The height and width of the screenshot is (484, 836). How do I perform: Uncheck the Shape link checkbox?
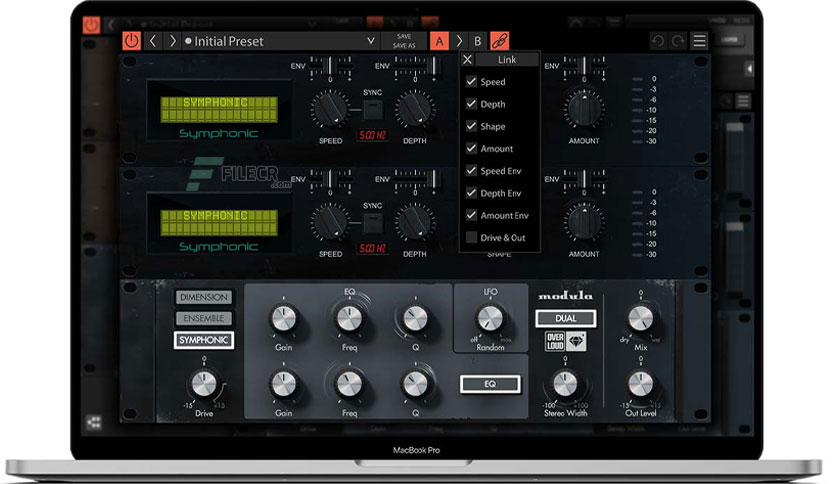(471, 126)
